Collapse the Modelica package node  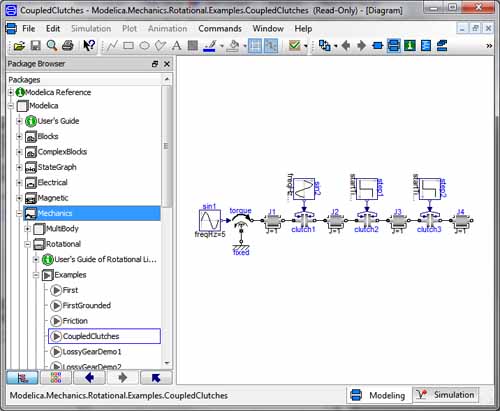tap(11, 106)
